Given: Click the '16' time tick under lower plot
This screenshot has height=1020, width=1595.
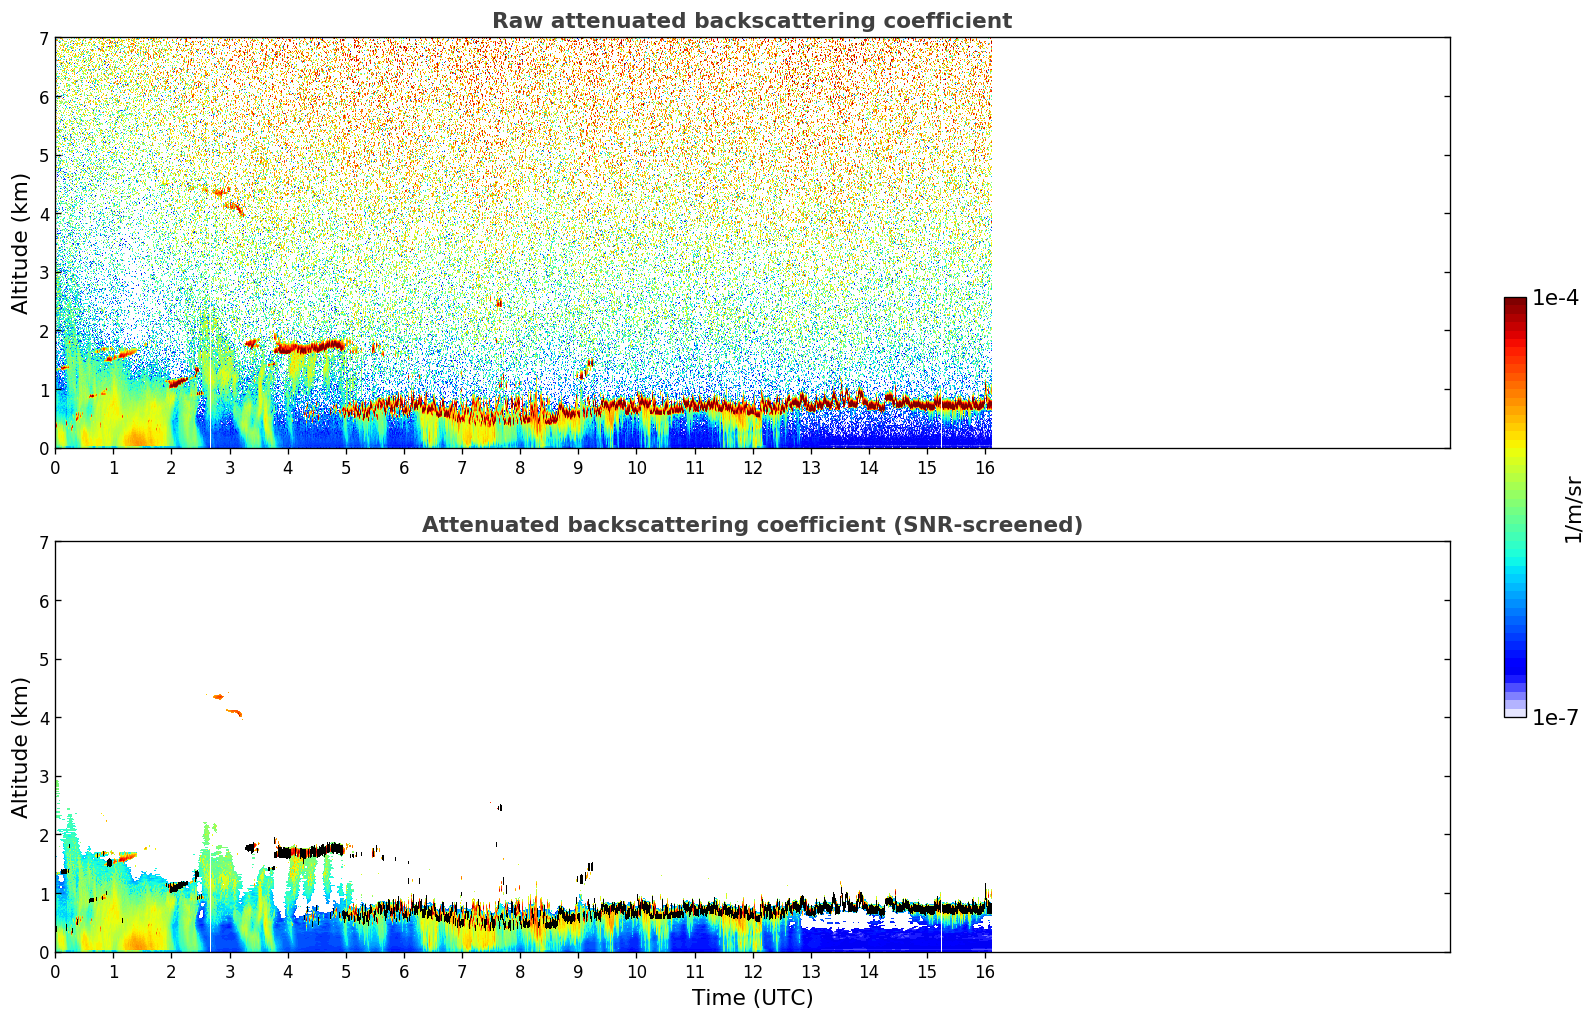Looking at the screenshot, I should [x=986, y=971].
